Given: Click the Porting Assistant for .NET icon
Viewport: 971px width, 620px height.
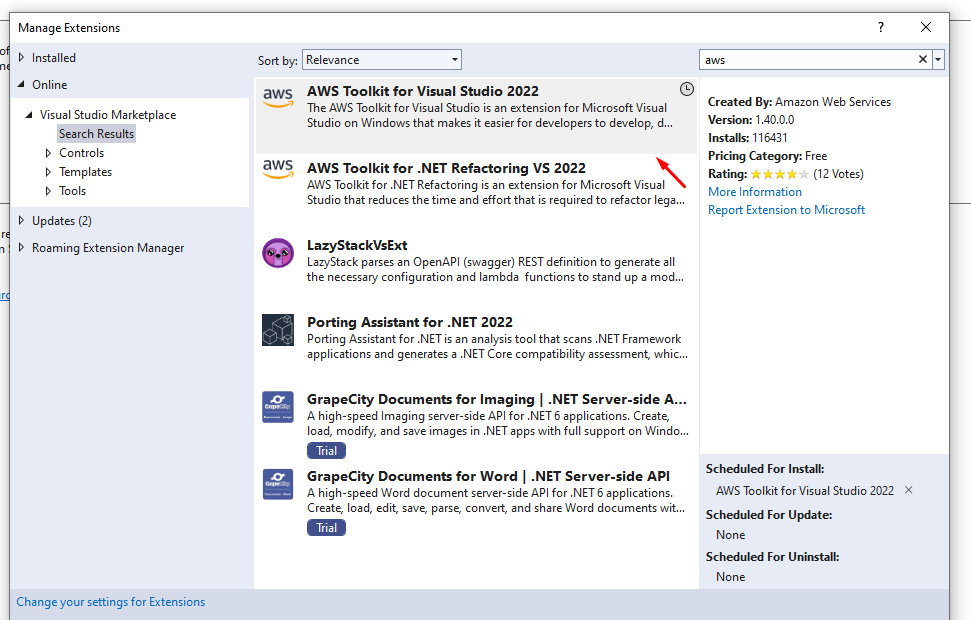Looking at the screenshot, I should pyautogui.click(x=278, y=330).
